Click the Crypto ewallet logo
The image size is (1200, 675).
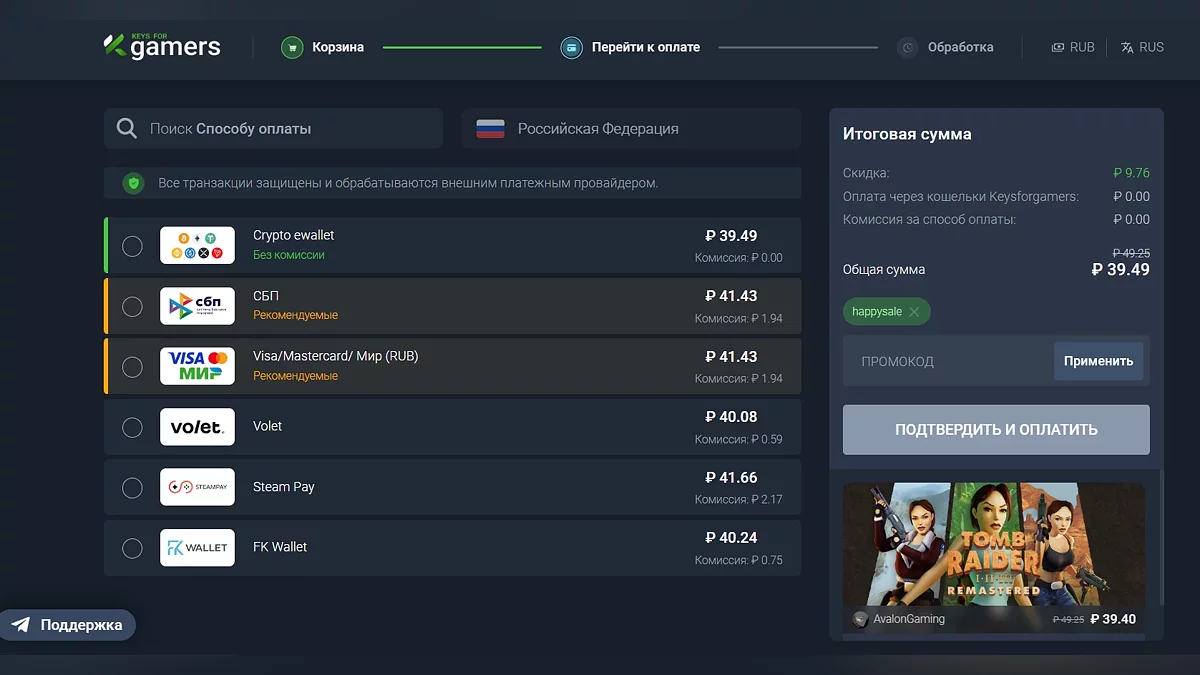click(x=197, y=246)
